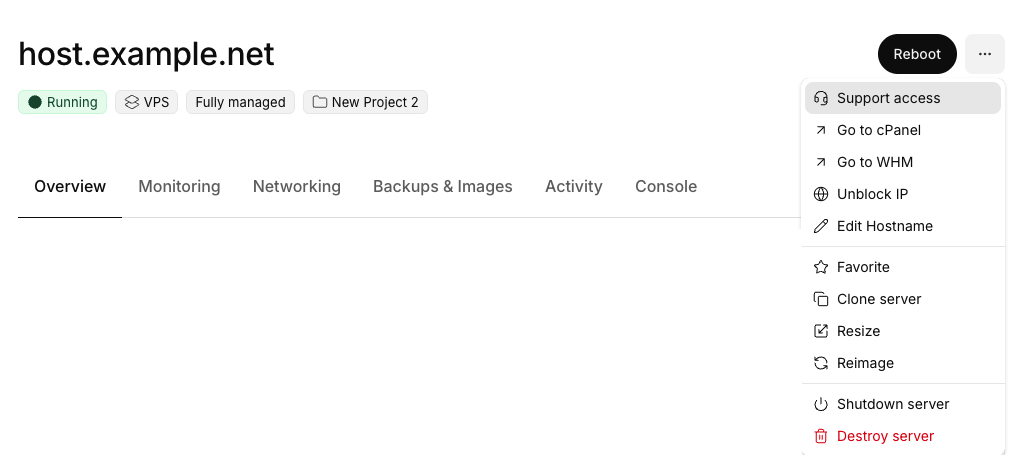
Task: Click the New Project 2 folder tag
Action: pyautogui.click(x=365, y=102)
